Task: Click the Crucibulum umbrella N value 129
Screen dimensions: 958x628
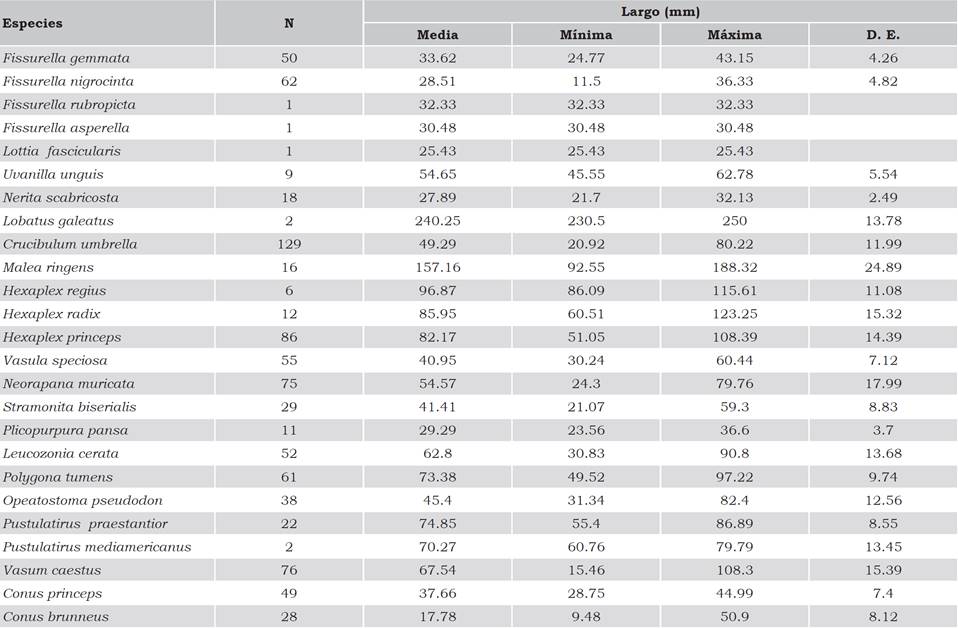Action: click(x=289, y=244)
